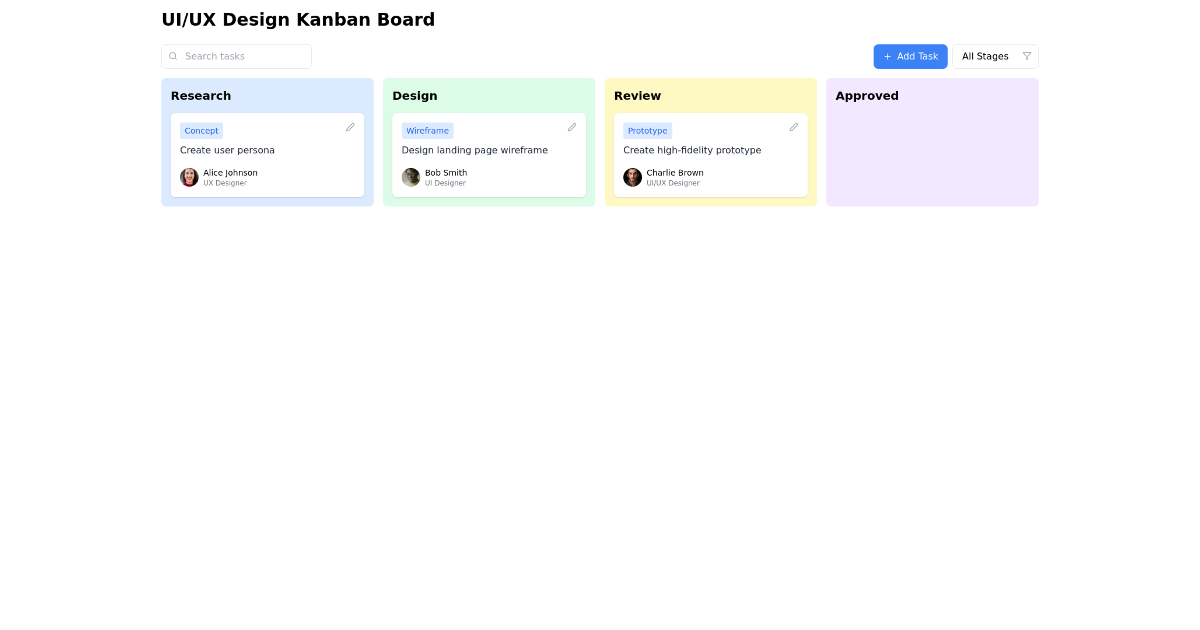The width and height of the screenshot is (1200, 630).
Task: Open the All Stages dropdown
Action: click(x=985, y=56)
